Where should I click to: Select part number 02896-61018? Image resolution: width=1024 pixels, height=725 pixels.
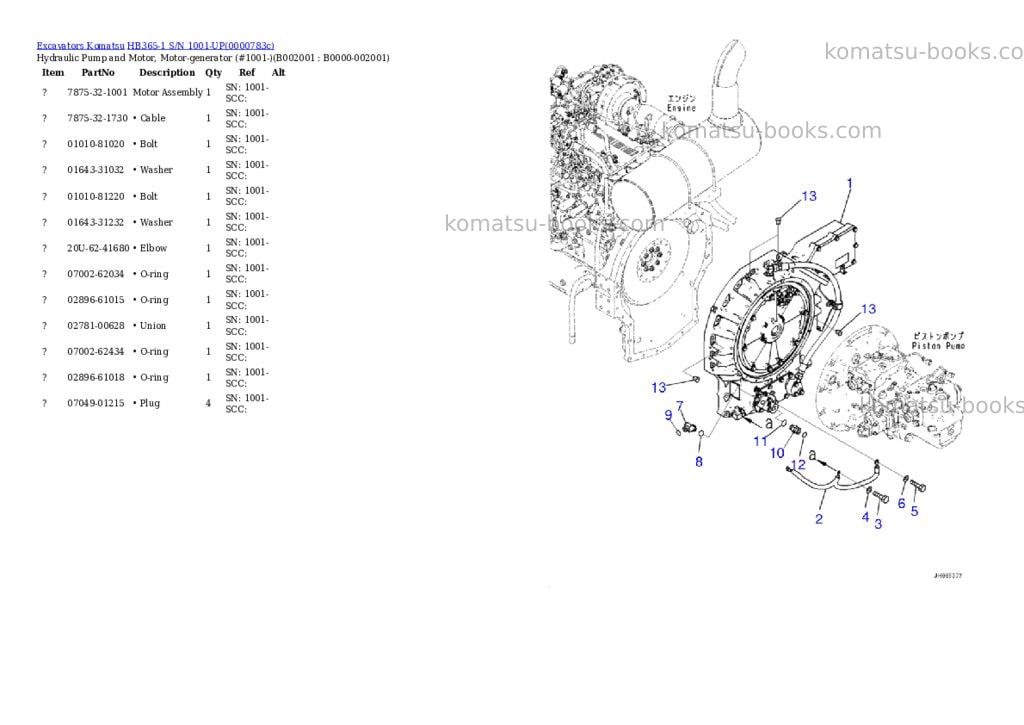[x=95, y=378]
